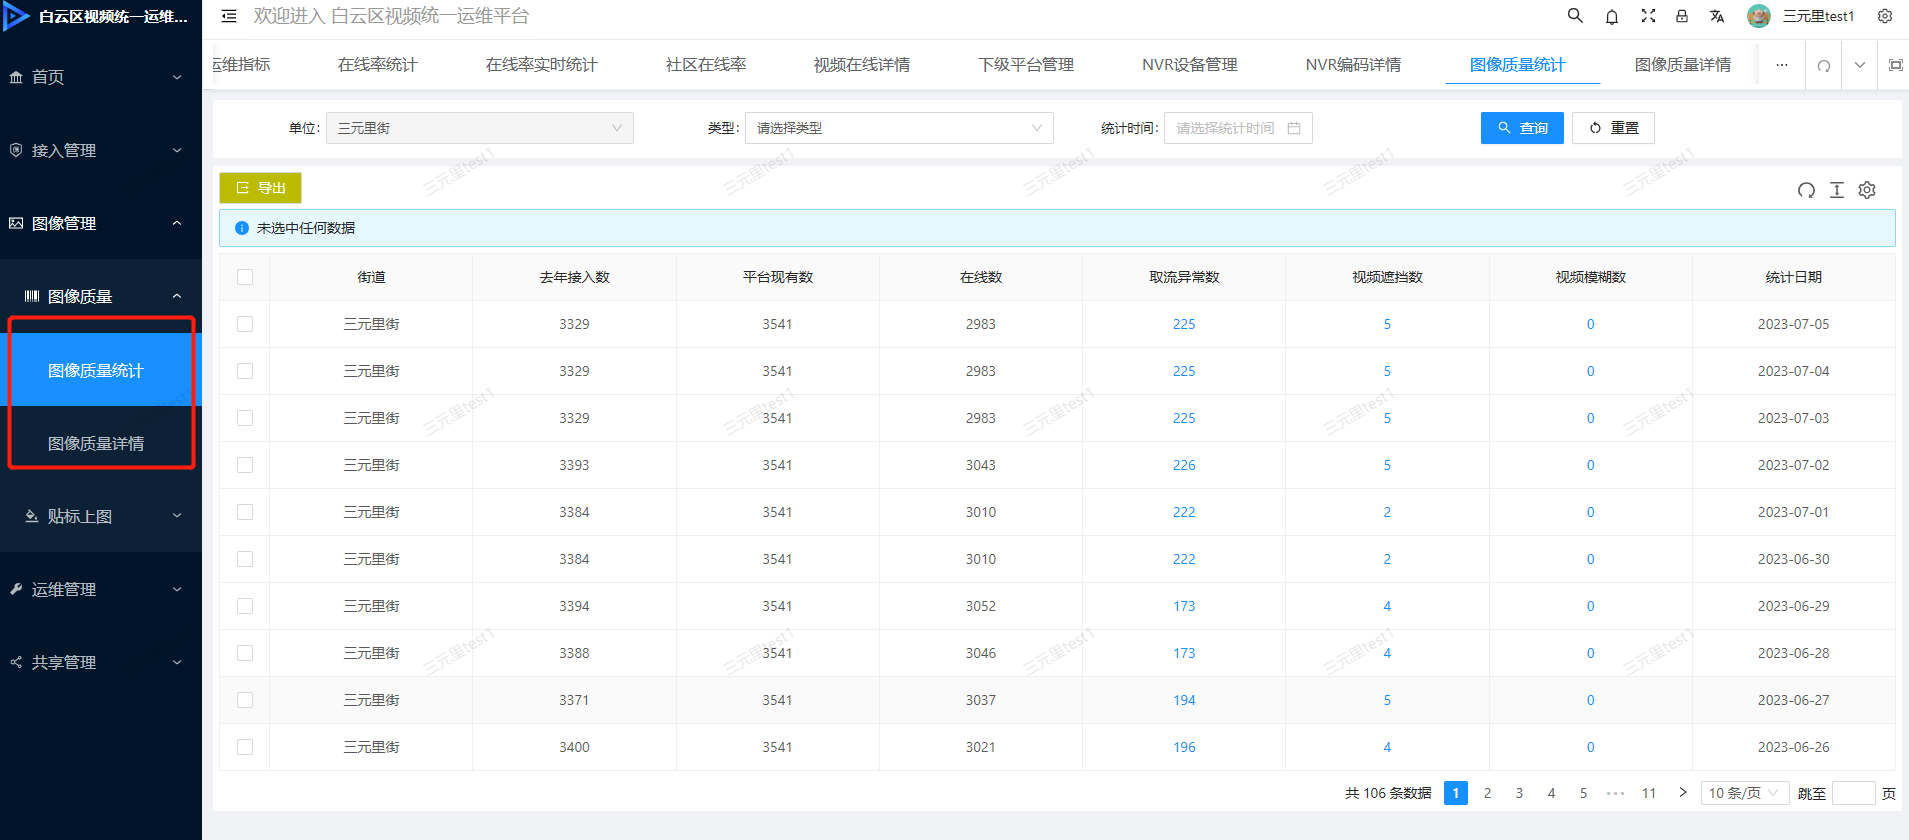The image size is (1909, 840).
Task: Open language translation icon
Action: pyautogui.click(x=1717, y=16)
